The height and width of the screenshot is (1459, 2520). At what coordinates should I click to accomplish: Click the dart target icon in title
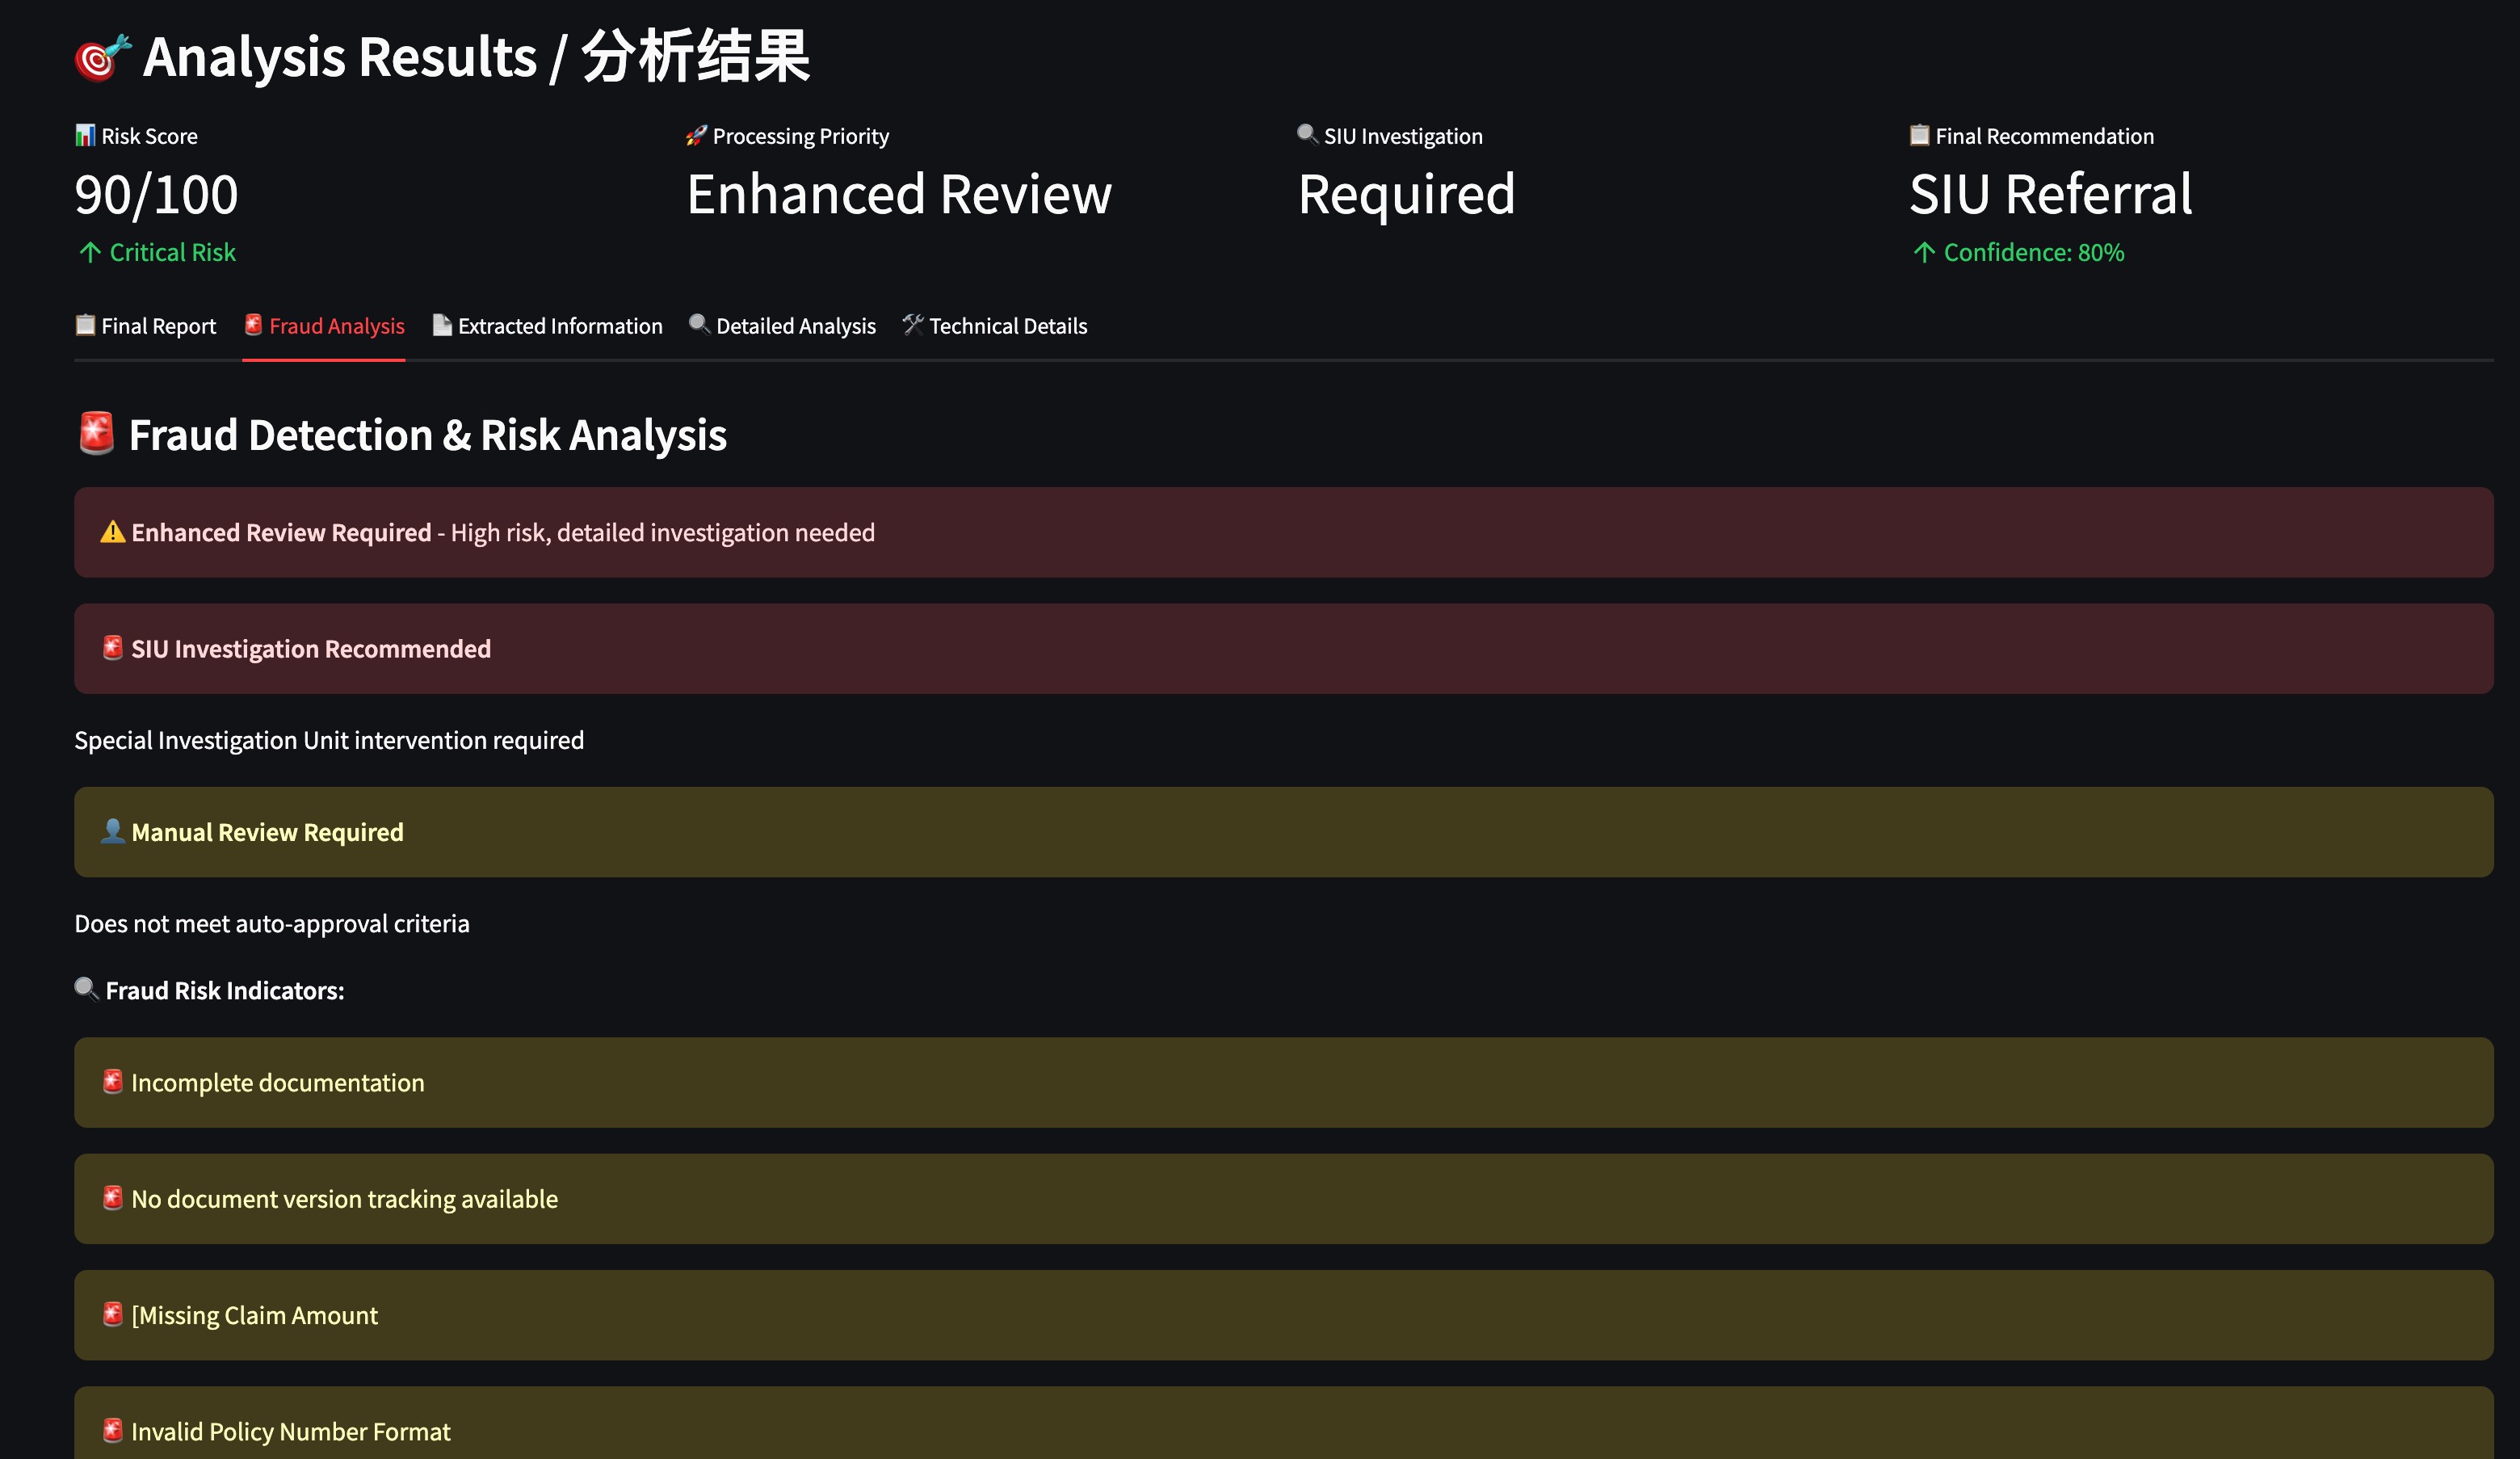102,58
